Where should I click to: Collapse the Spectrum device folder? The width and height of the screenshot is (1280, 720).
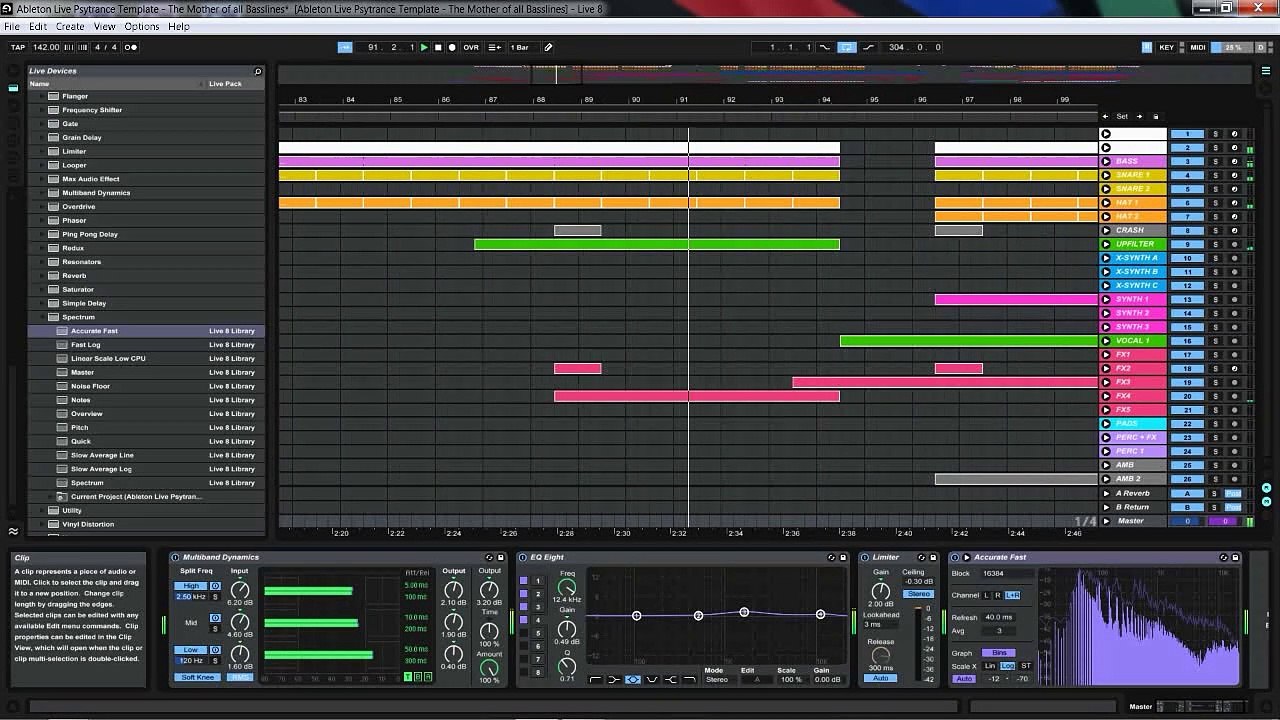43,317
